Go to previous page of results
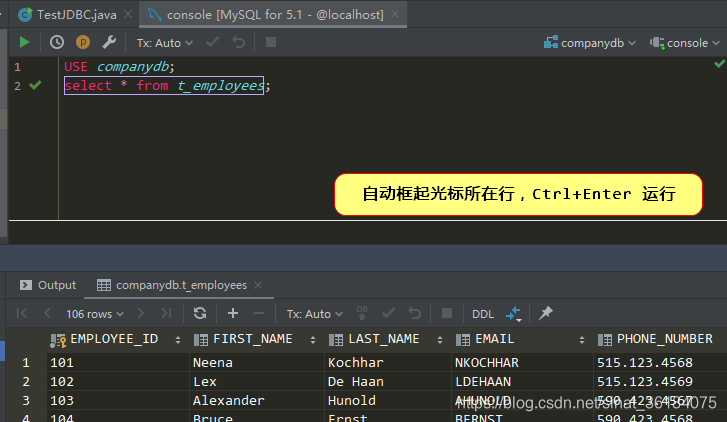The height and width of the screenshot is (422, 727). (47, 313)
